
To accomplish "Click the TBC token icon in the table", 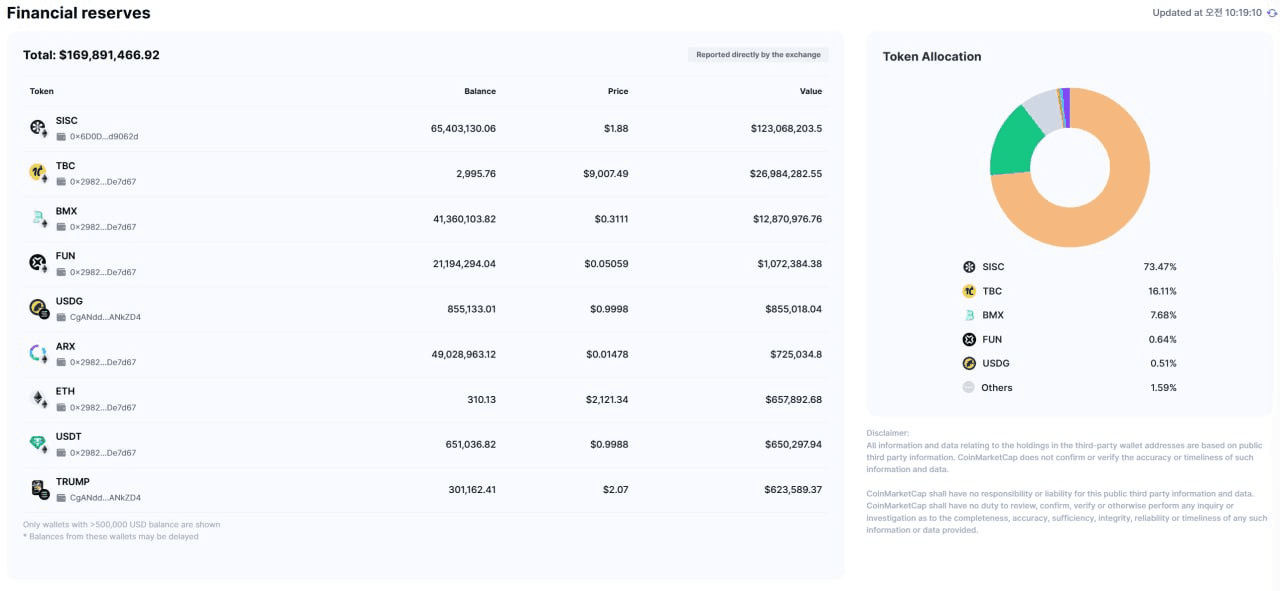I will tap(38, 173).
